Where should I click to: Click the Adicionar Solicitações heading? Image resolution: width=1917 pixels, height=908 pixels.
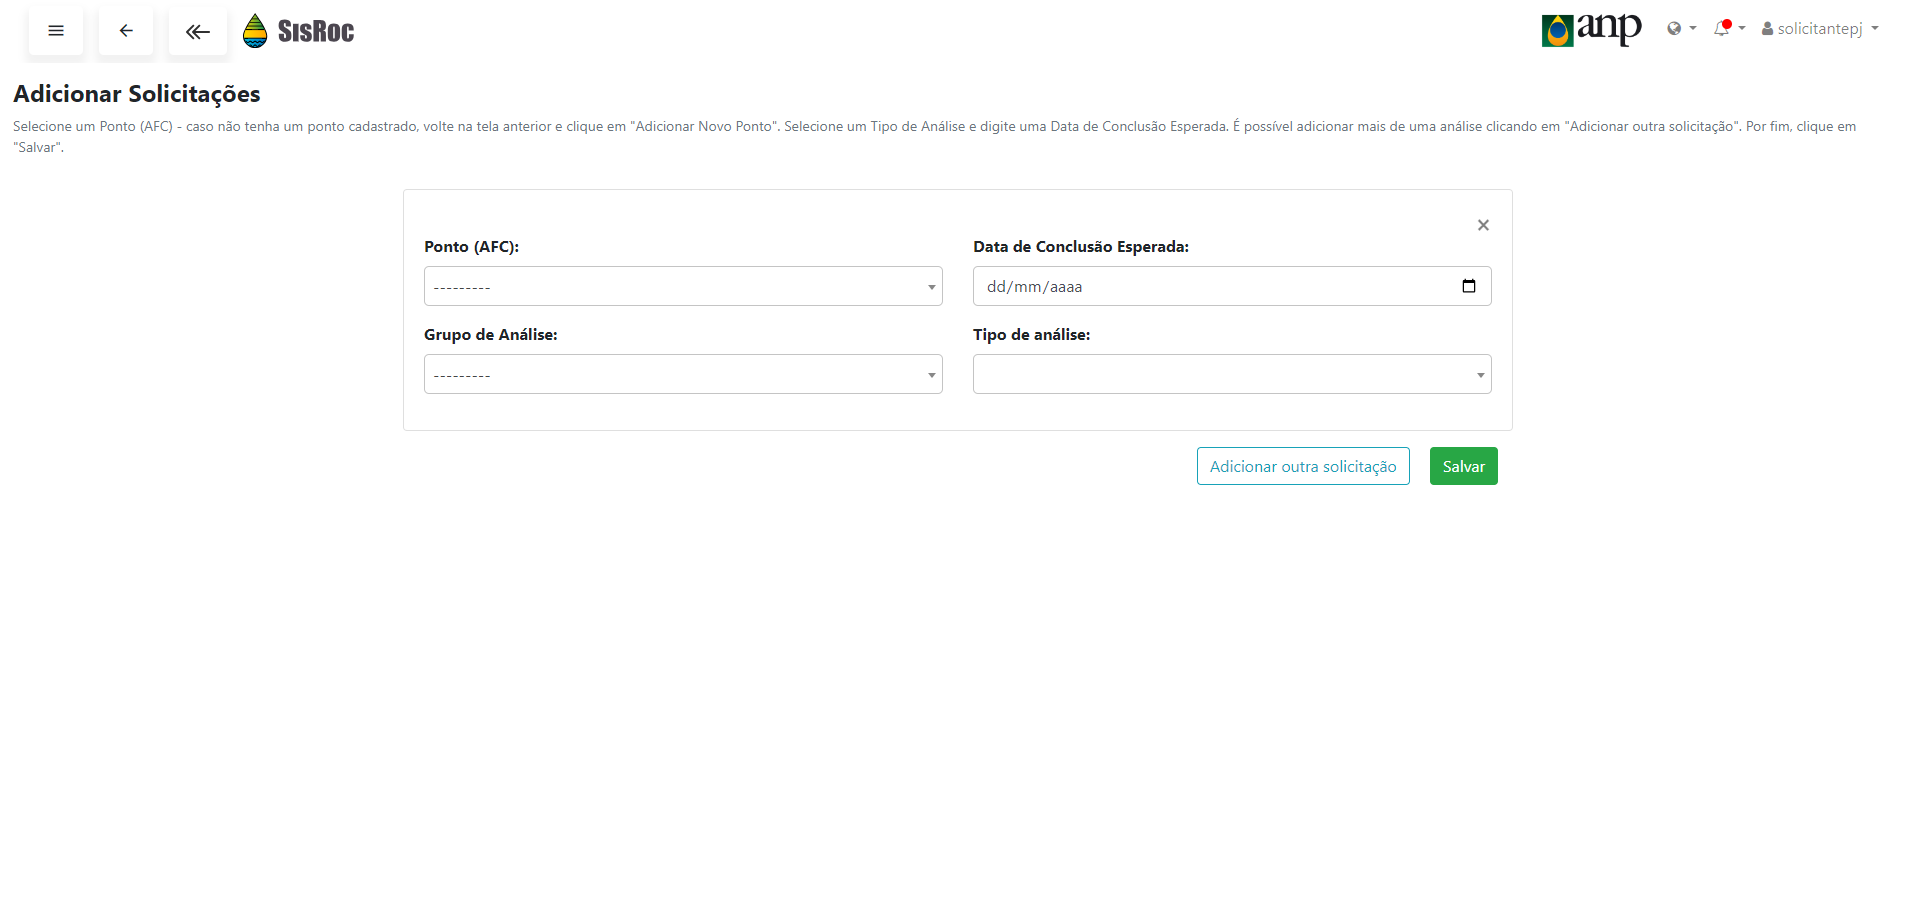[x=137, y=94]
